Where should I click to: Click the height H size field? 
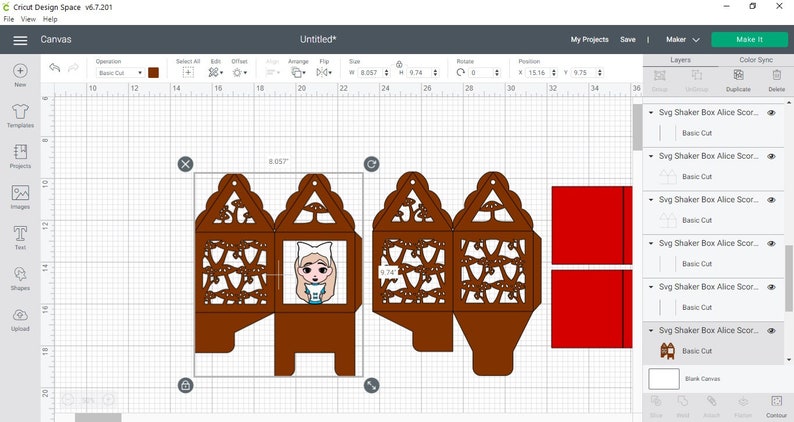[x=418, y=73]
